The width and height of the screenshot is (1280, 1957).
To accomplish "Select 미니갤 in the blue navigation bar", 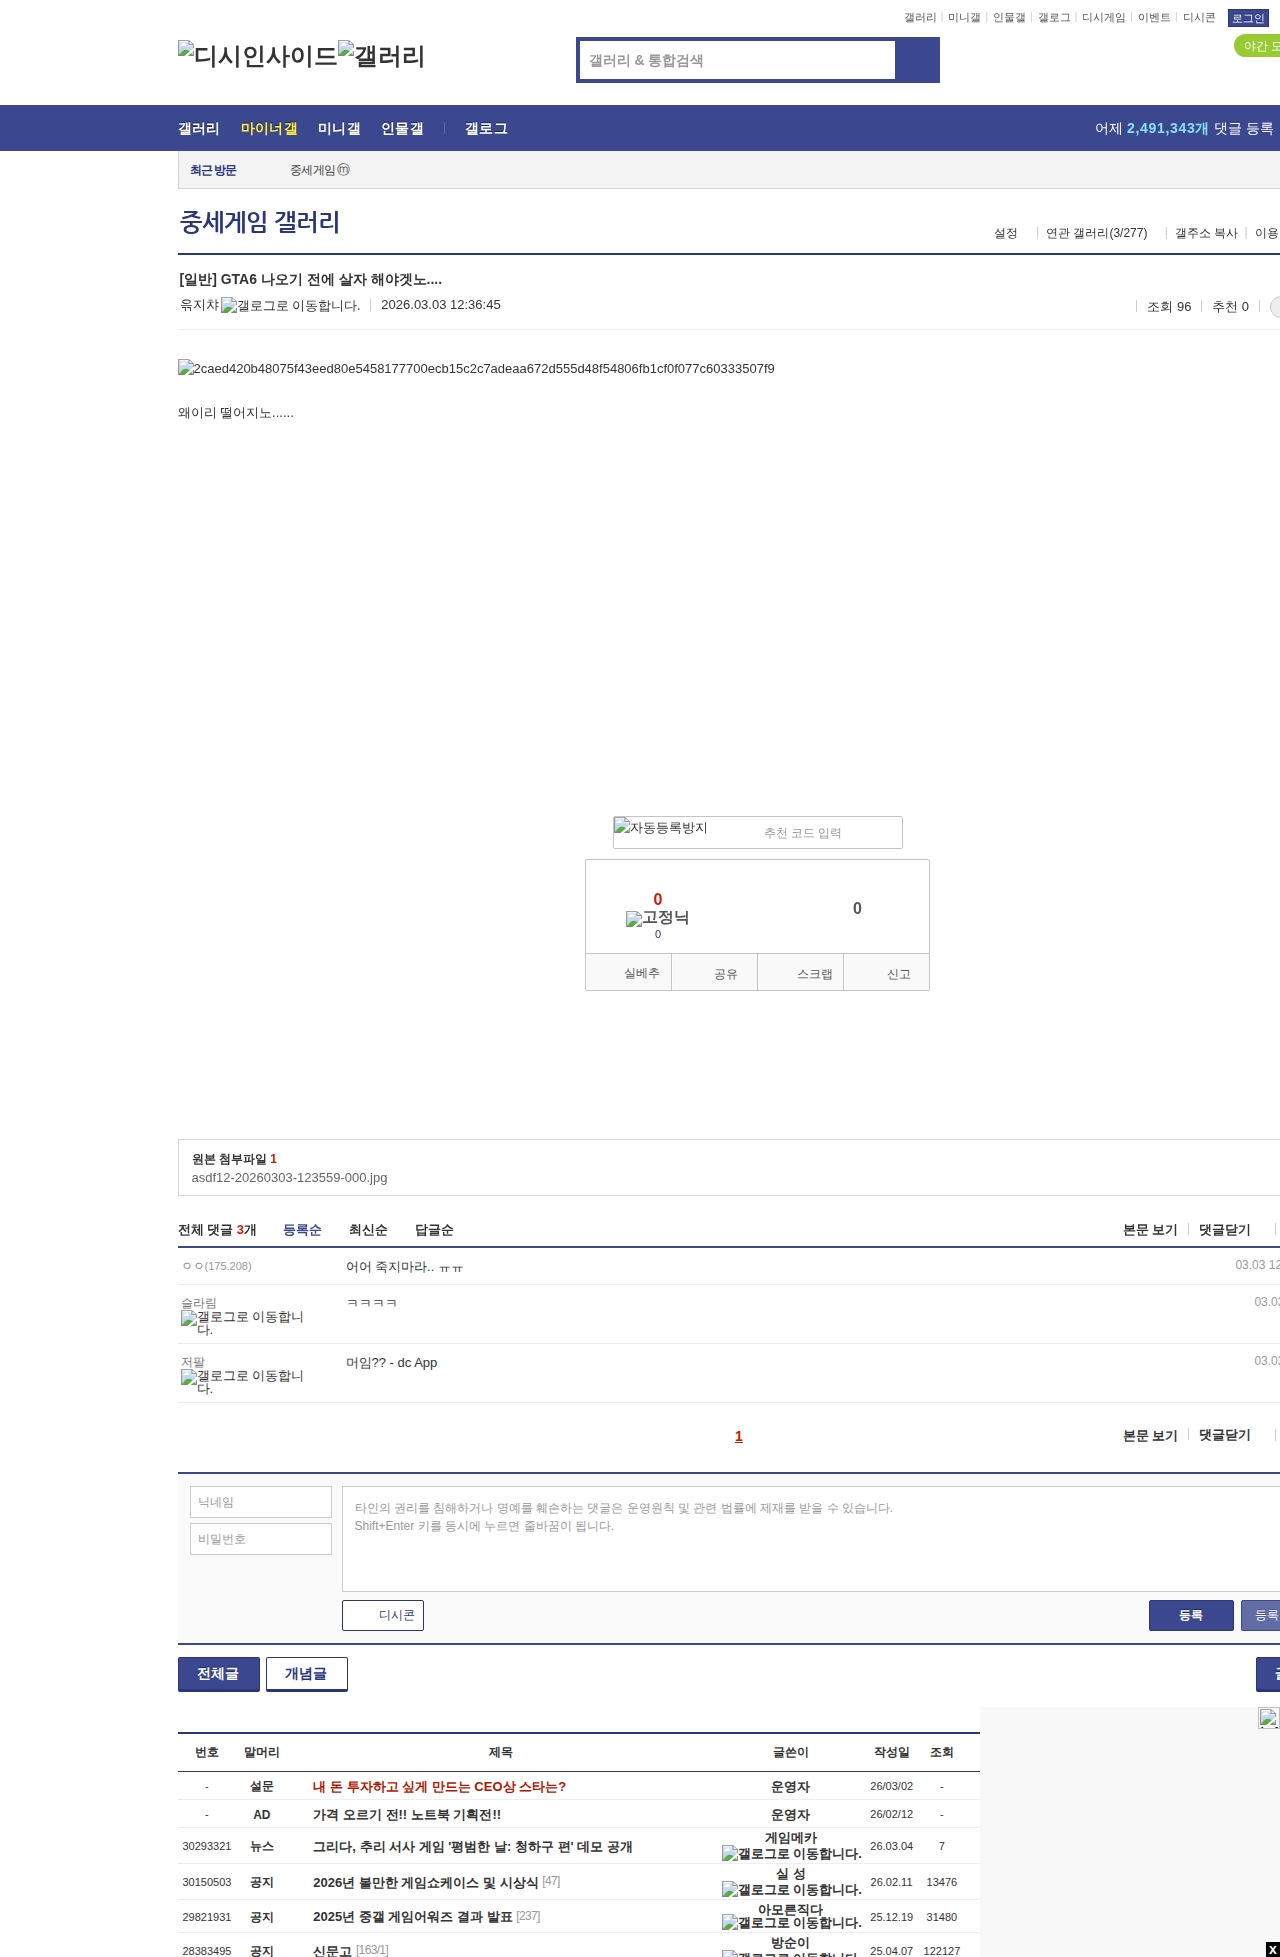I will (x=339, y=129).
